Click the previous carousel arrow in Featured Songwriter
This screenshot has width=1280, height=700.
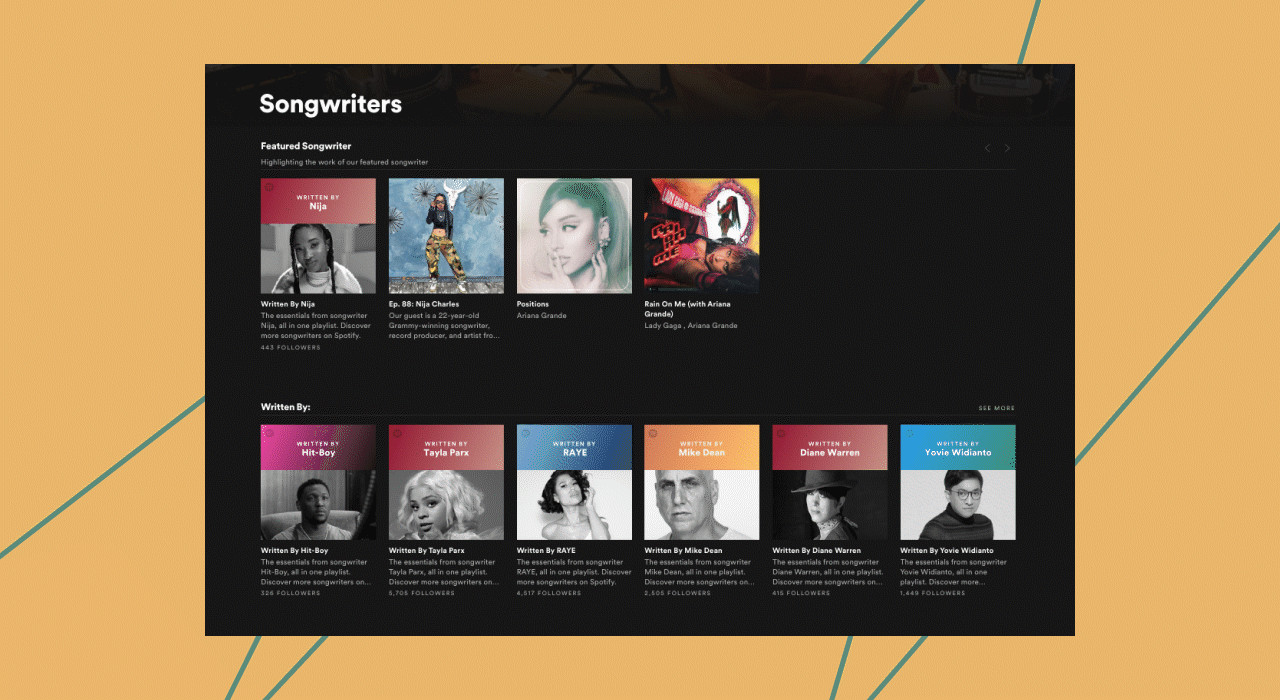coord(987,148)
